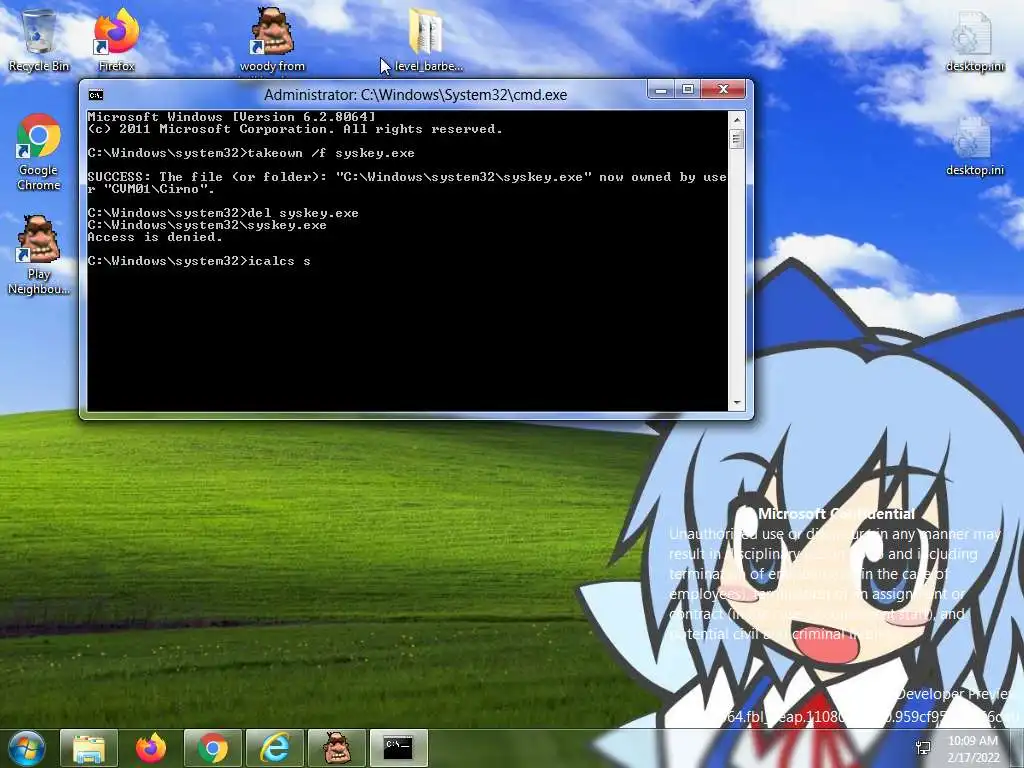This screenshot has height=768, width=1024.
Task: Select the lower desktop.ini file icon
Action: (974, 146)
